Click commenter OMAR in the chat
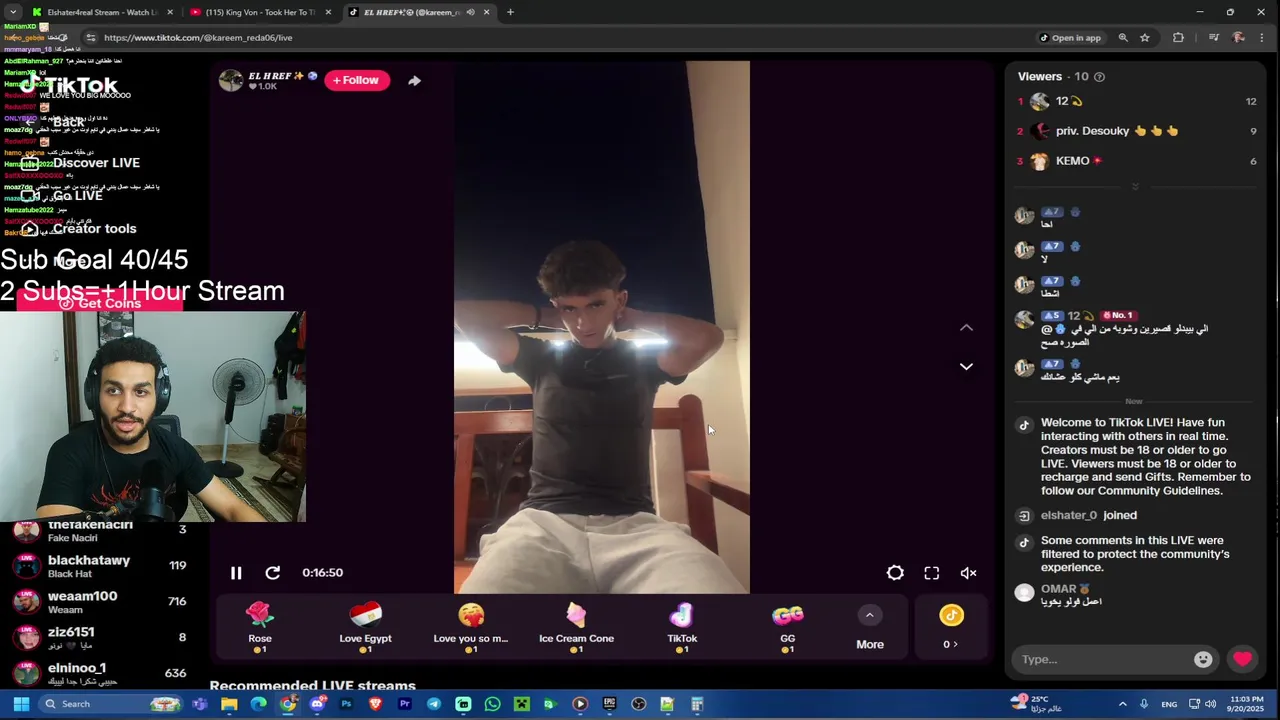This screenshot has width=1280, height=720. pos(1058,589)
